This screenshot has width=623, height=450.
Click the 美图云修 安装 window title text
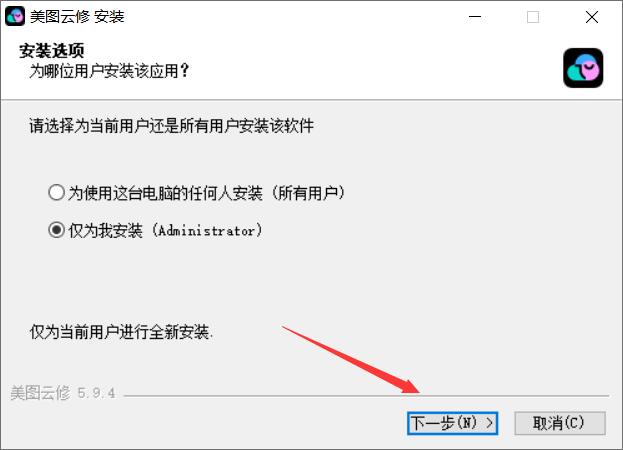(77, 17)
